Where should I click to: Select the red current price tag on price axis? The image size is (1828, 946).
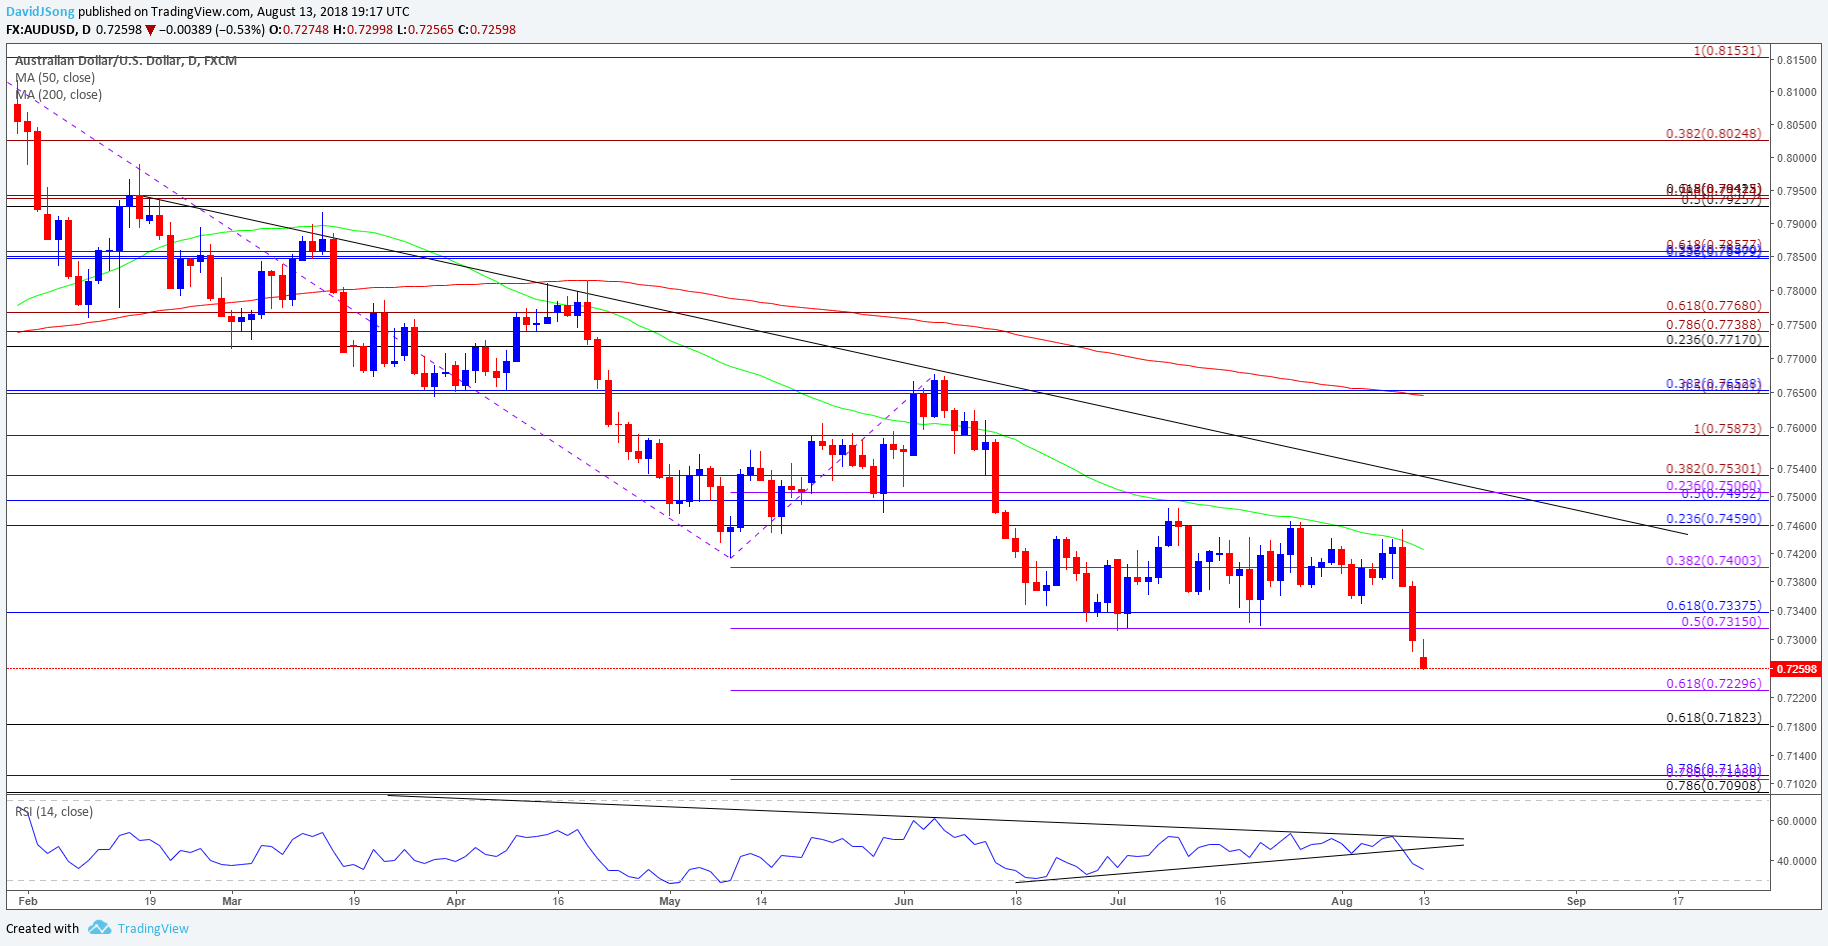(1796, 669)
